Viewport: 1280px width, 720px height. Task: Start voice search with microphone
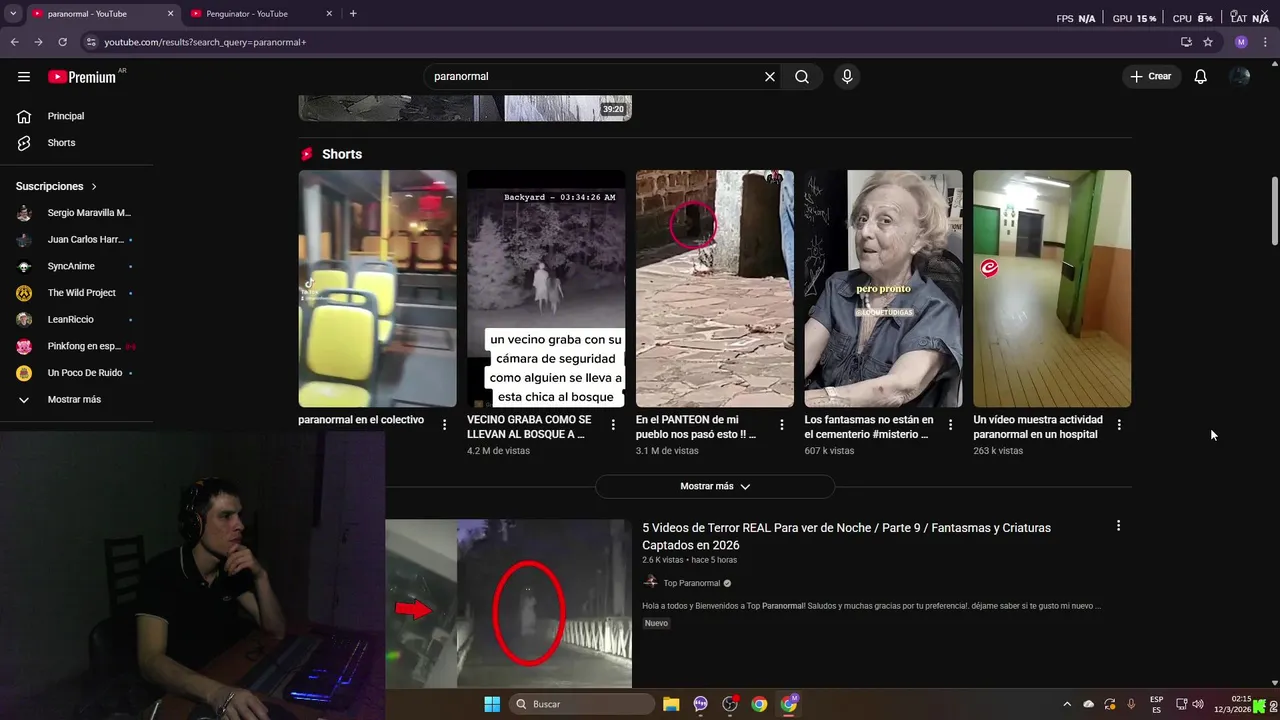coord(847,77)
